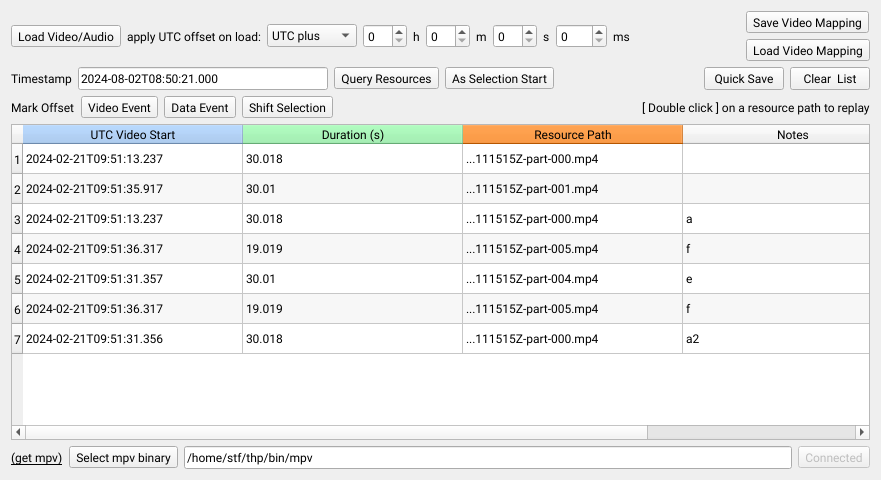This screenshot has width=881, height=480.
Task: Click horizontal scrollbar left arrow
Action: [x=18, y=432]
